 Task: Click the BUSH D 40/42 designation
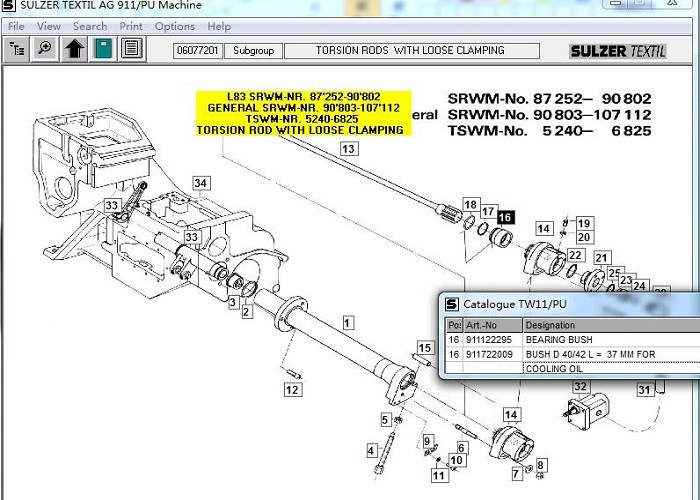pyautogui.click(x=590, y=354)
